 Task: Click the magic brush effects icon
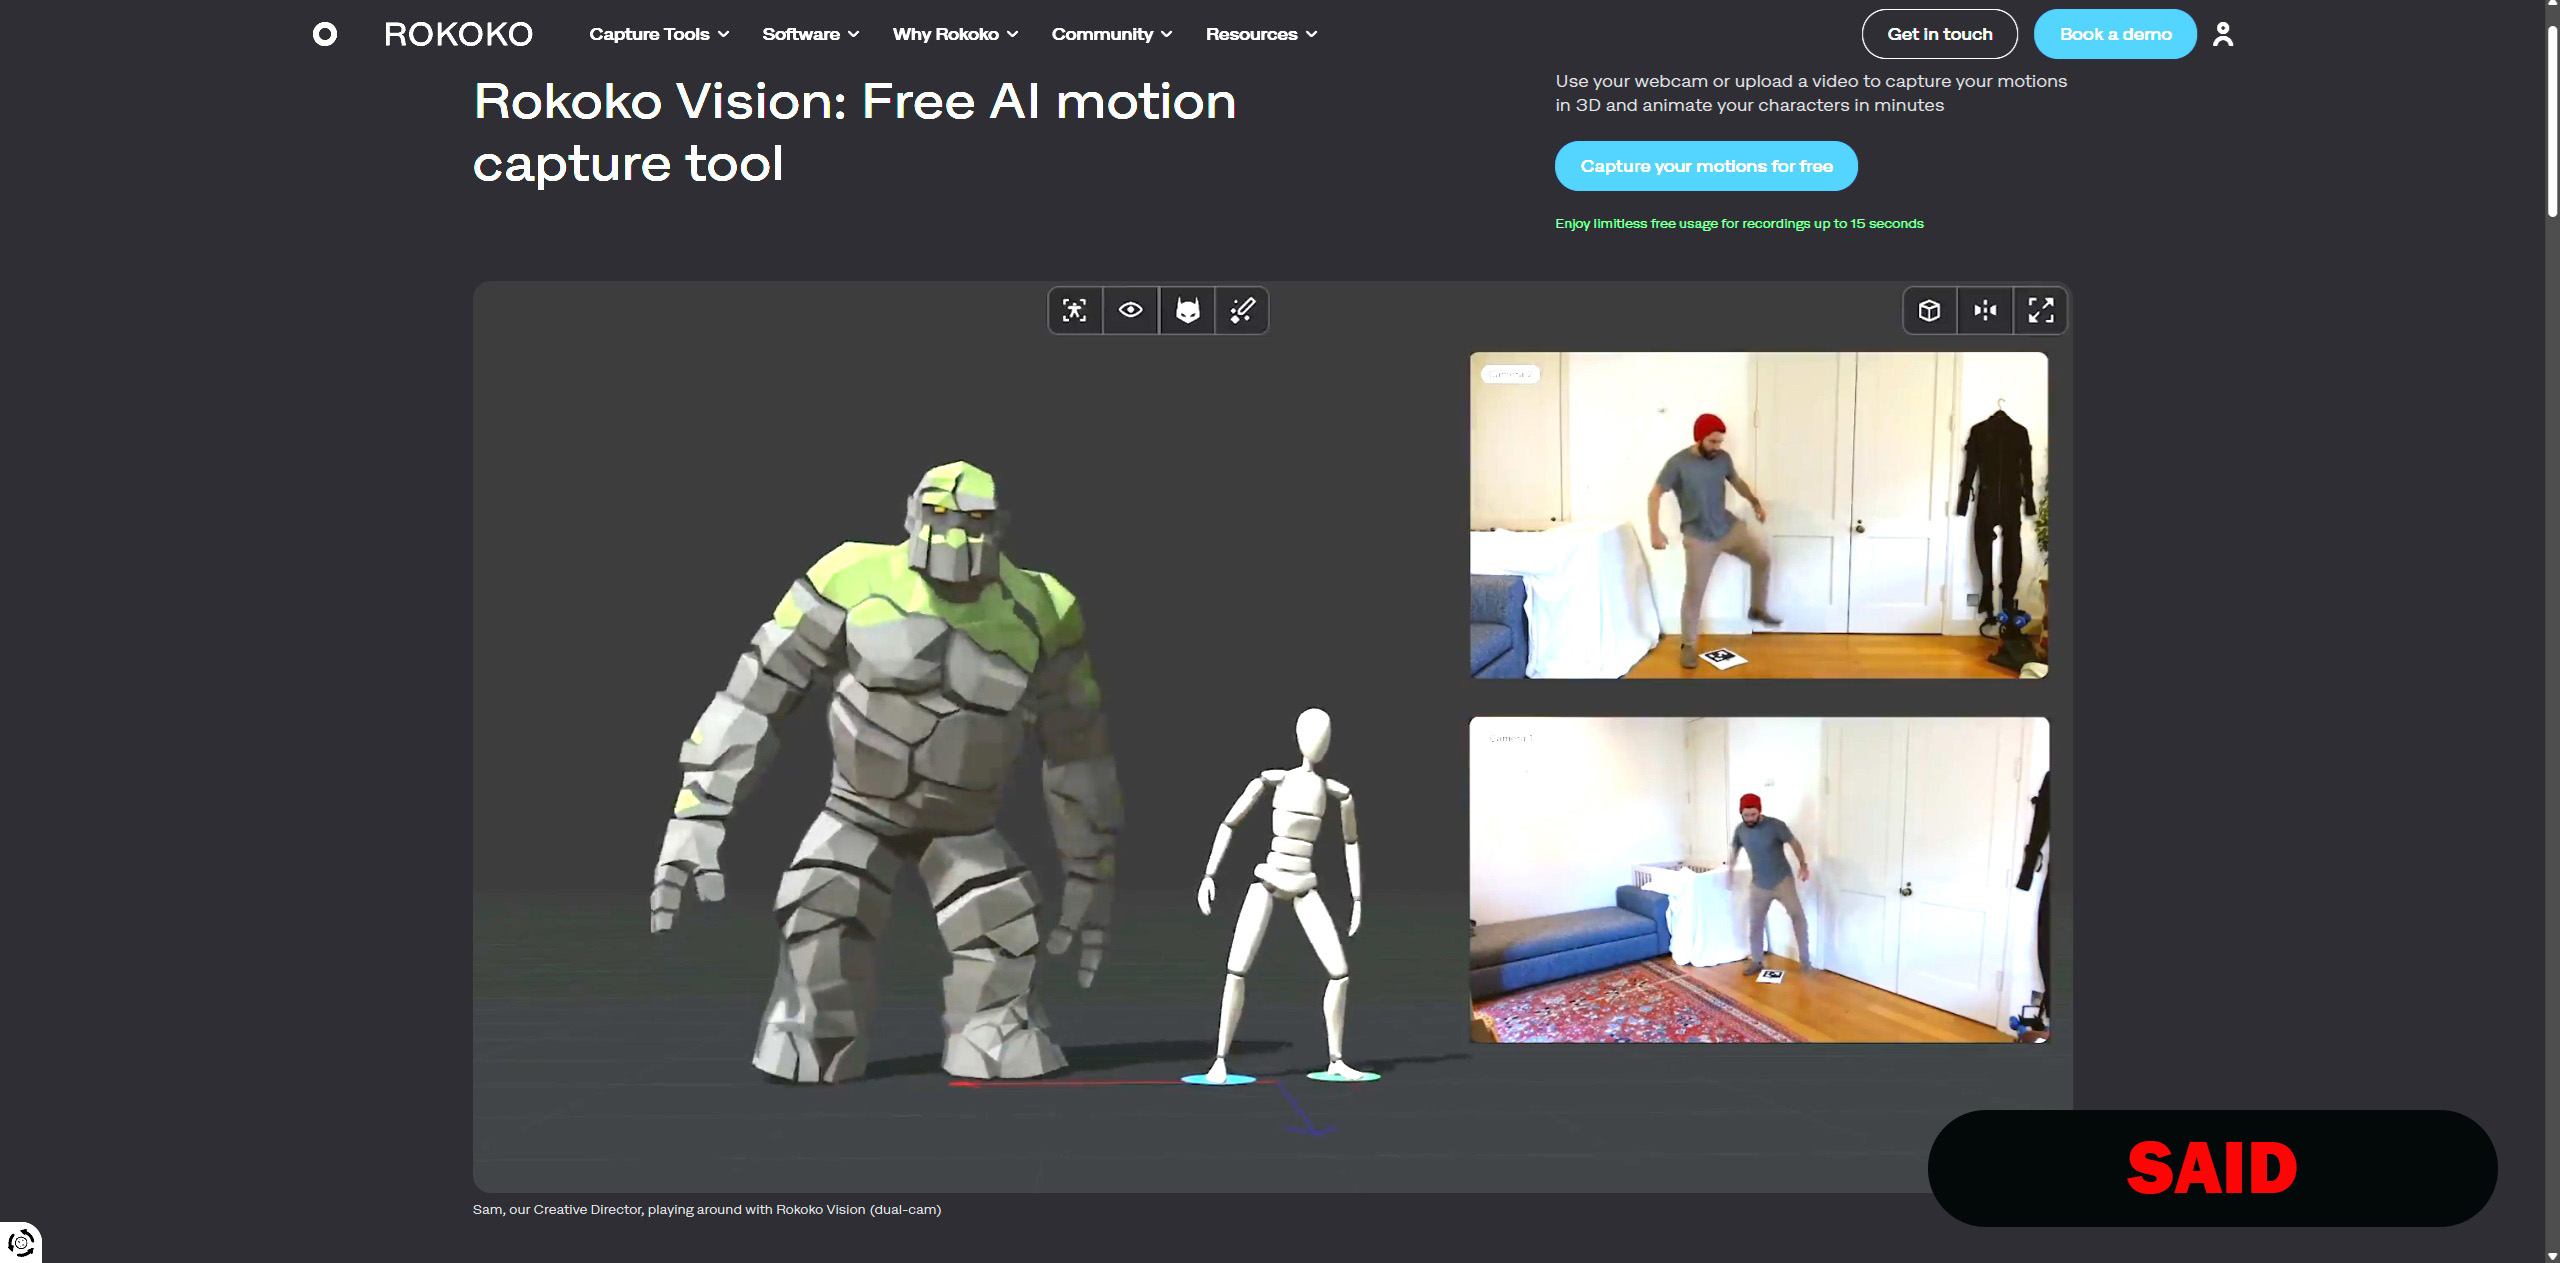click(x=1242, y=310)
